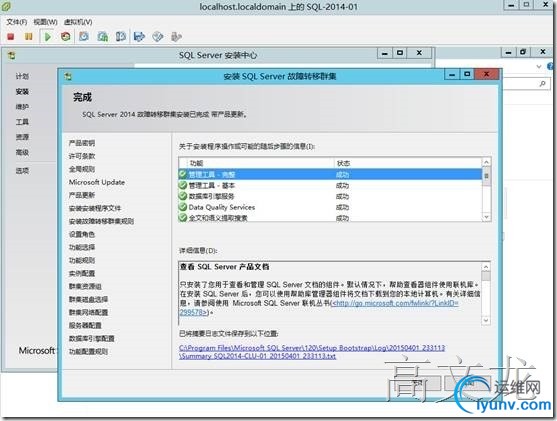Click the 群集资源组 wizard step
Screen dimensions: 557x421
pos(85,286)
